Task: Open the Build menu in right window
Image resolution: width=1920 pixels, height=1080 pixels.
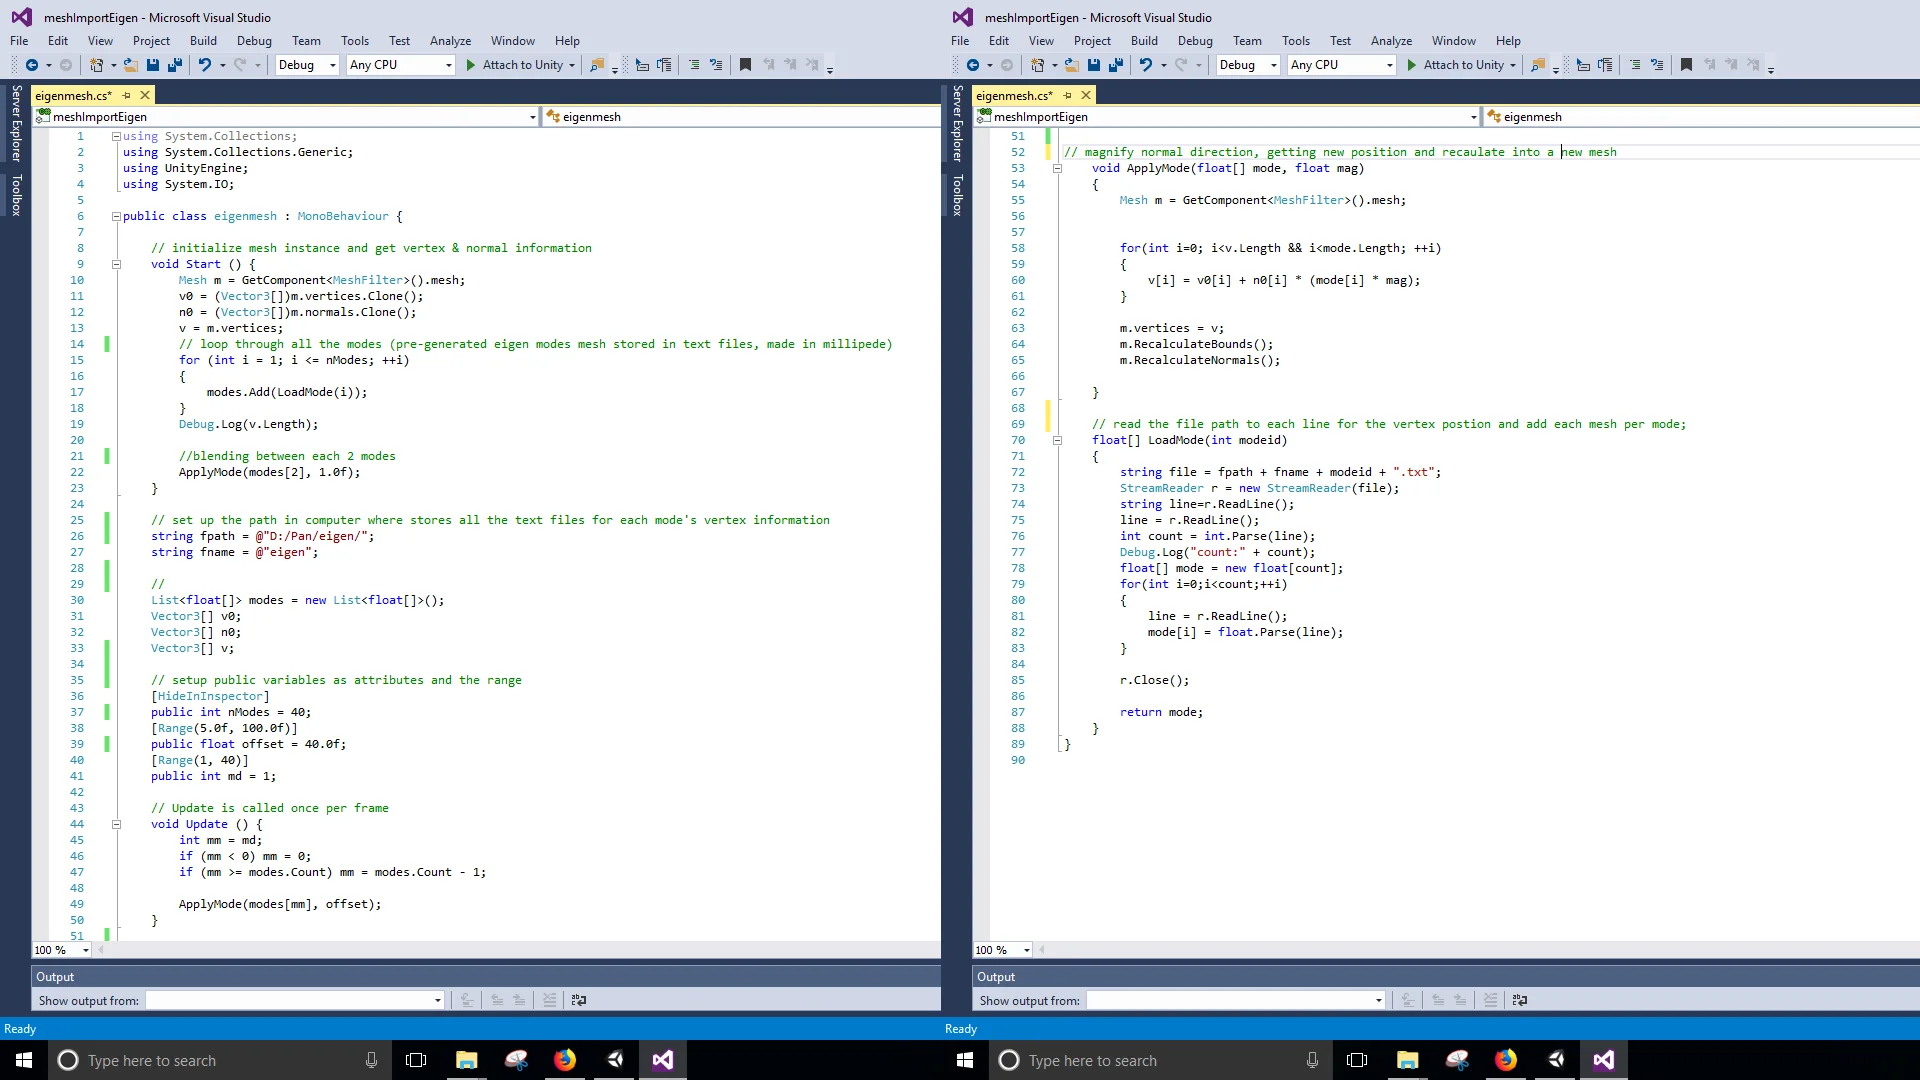Action: (x=1143, y=41)
